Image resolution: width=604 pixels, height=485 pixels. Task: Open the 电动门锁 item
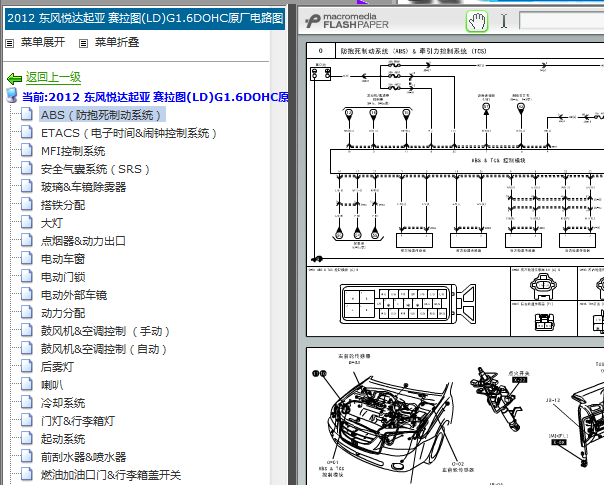pos(63,277)
